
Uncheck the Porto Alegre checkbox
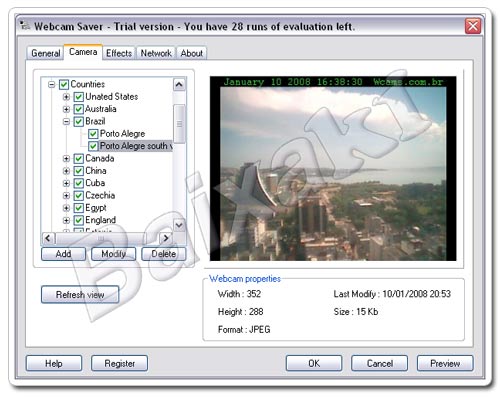(93, 134)
